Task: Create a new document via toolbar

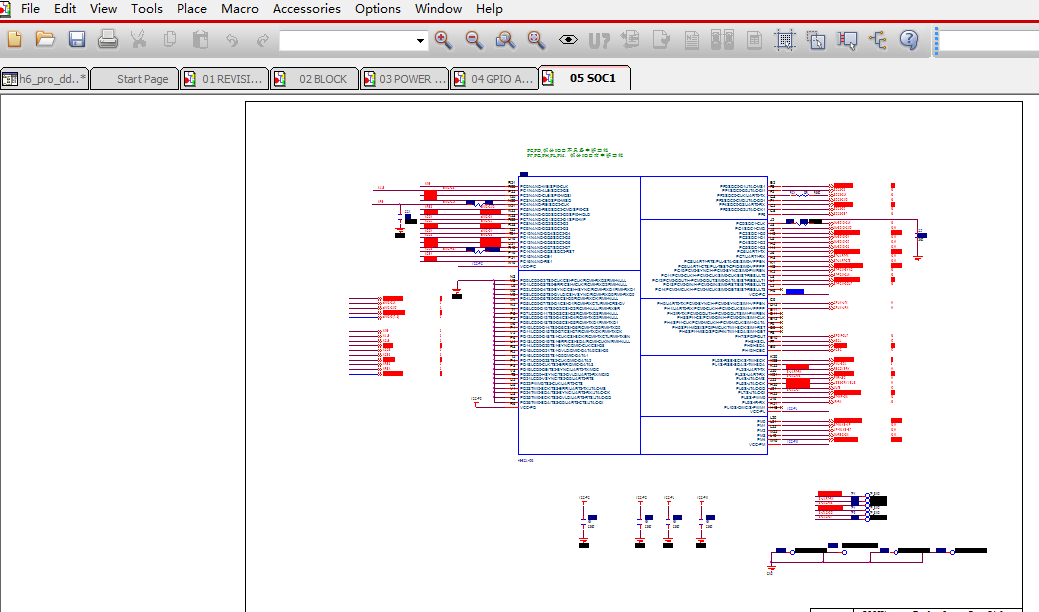Action: tap(14, 40)
